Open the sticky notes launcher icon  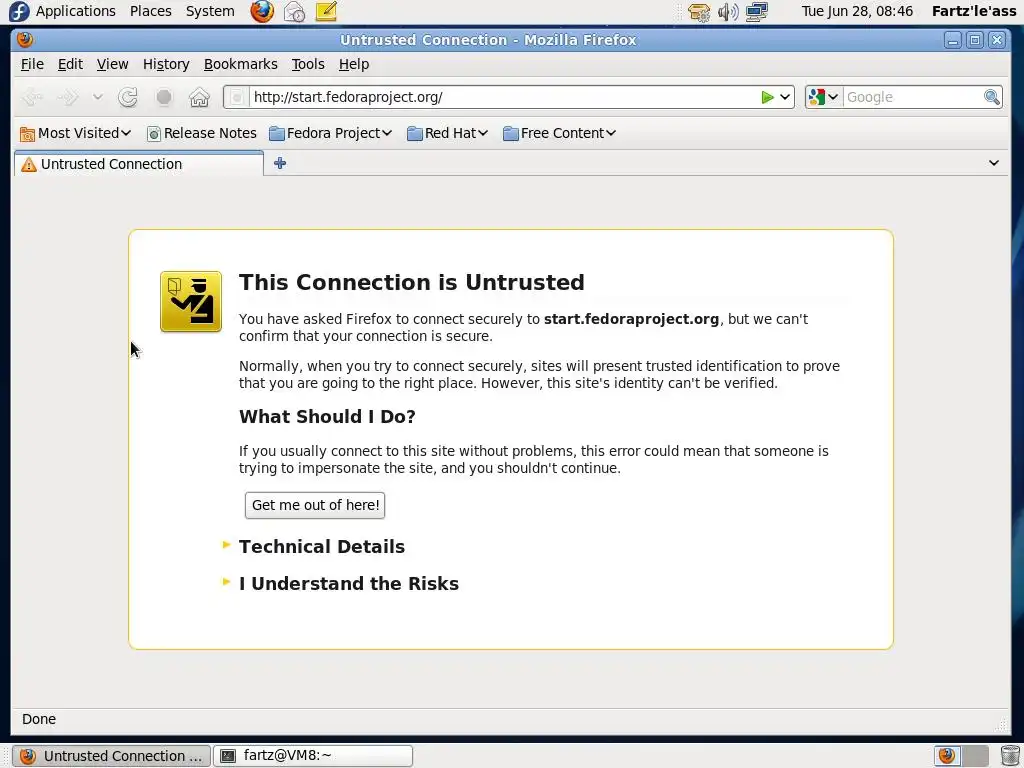(x=325, y=11)
